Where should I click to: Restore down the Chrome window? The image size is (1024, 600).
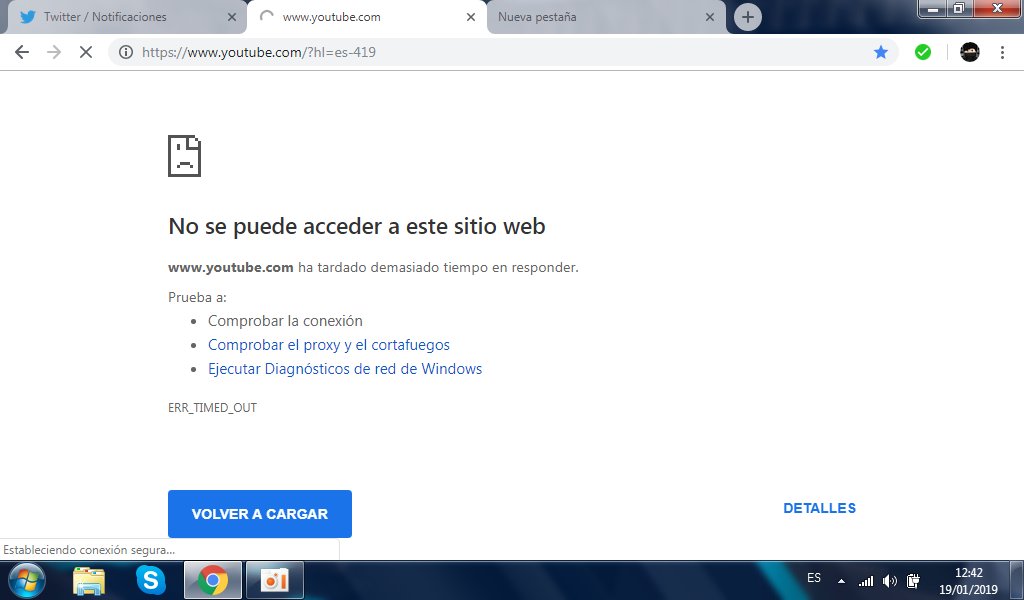959,8
